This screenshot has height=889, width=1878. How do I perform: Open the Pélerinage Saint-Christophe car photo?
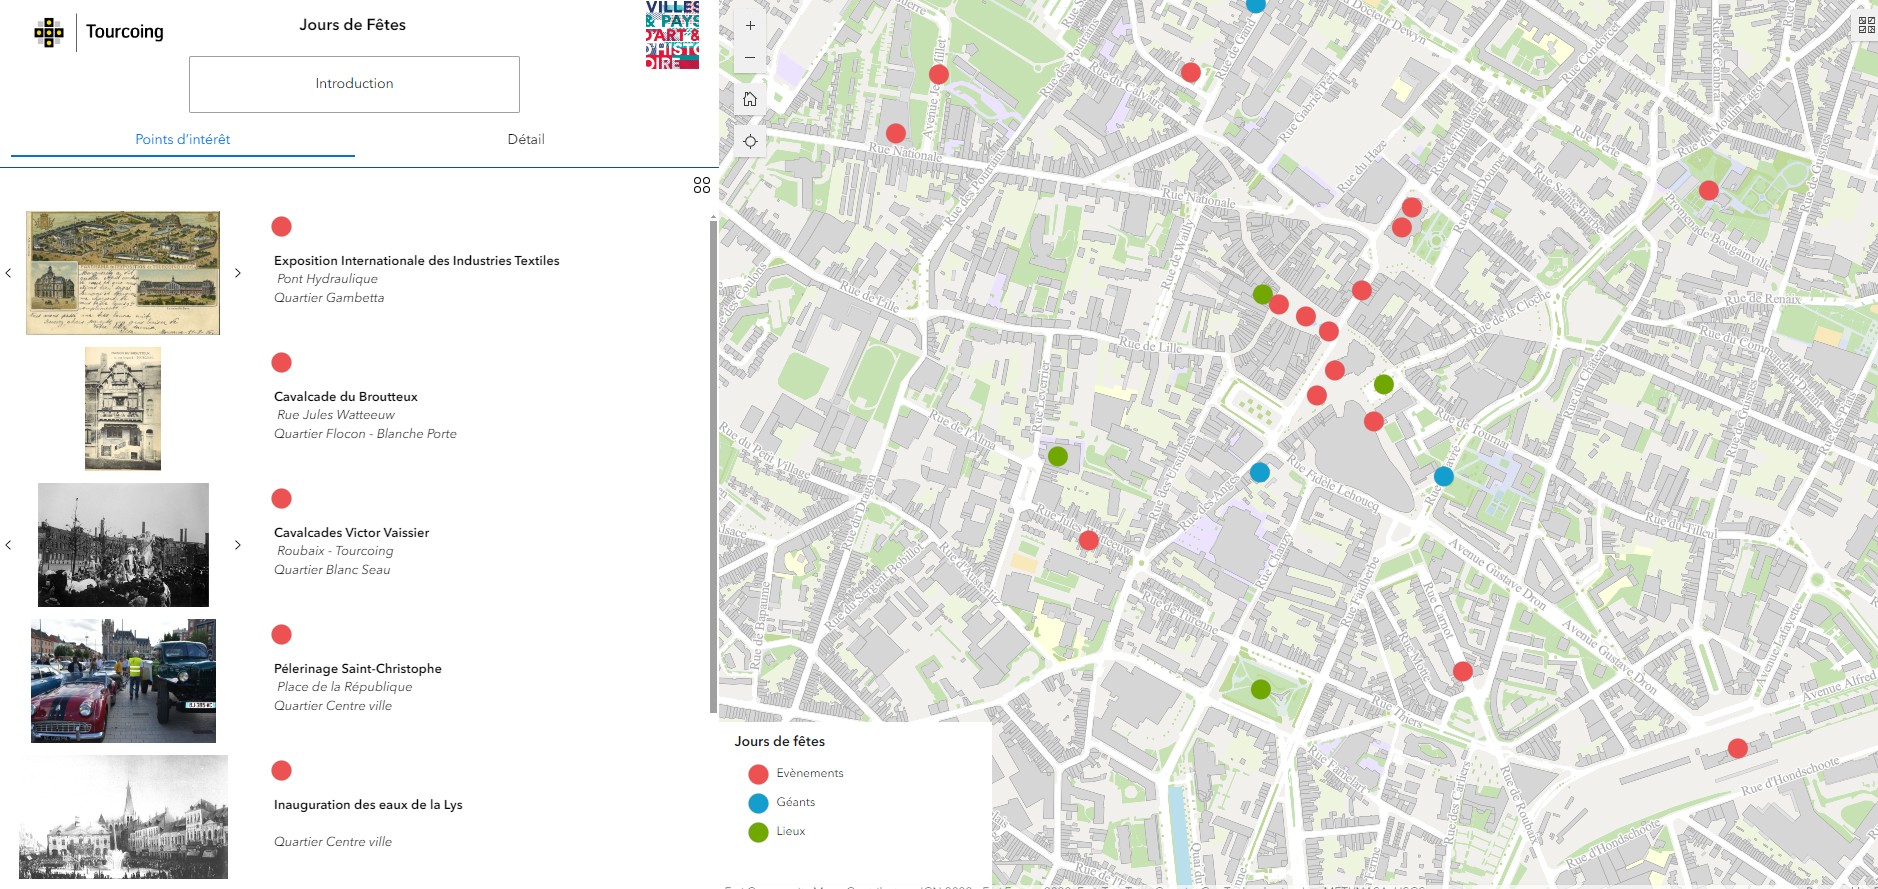tap(123, 681)
